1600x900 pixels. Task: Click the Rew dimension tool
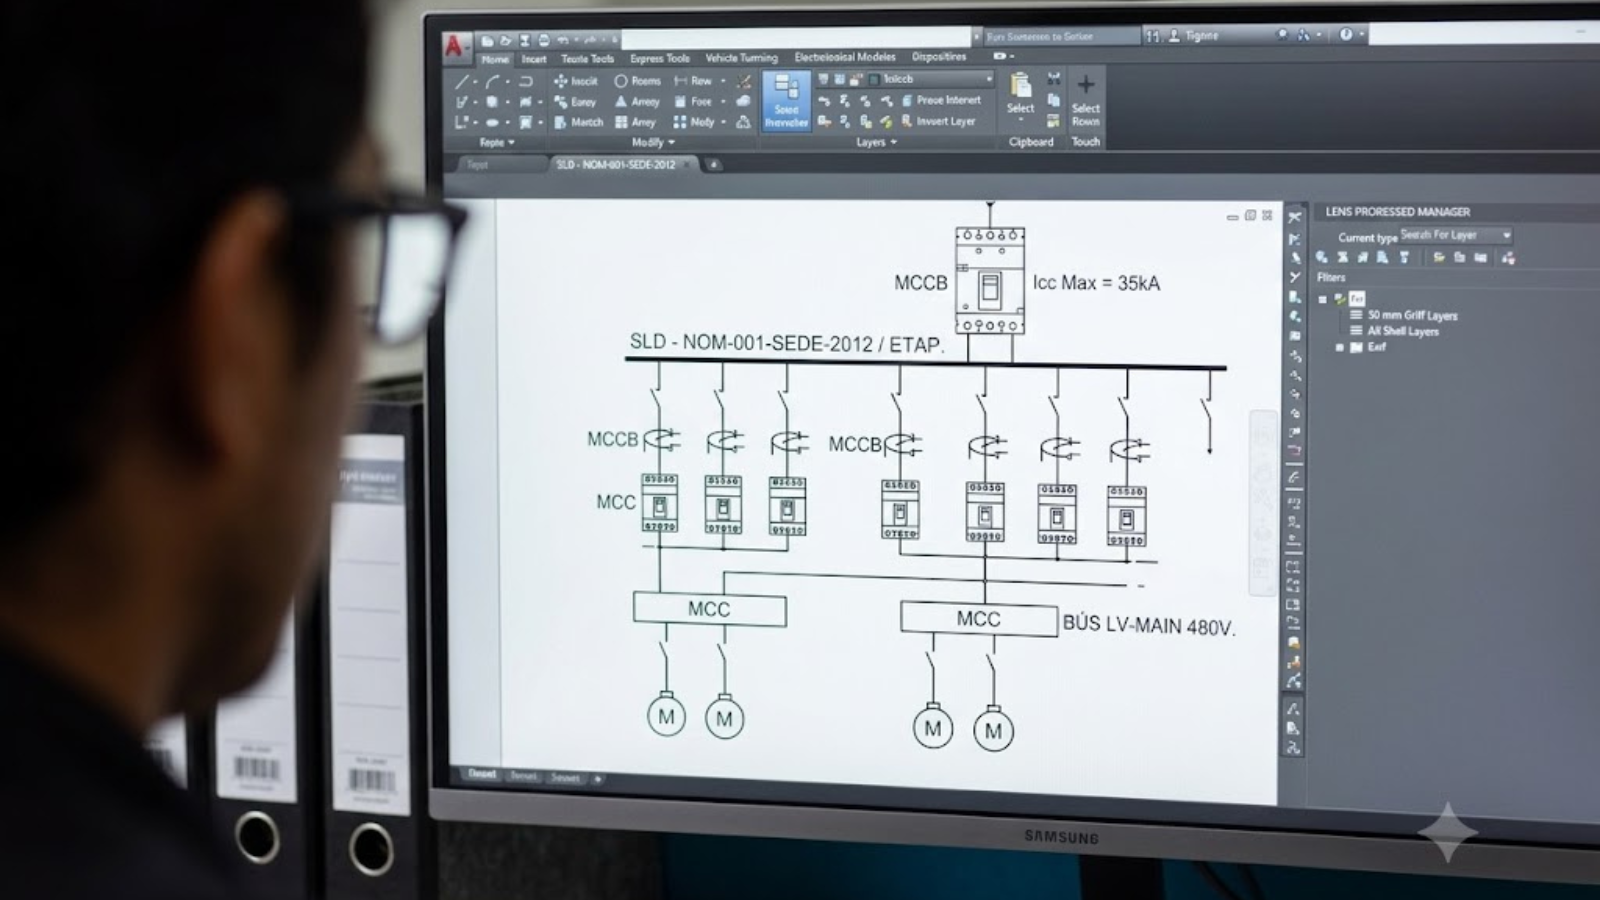click(693, 81)
